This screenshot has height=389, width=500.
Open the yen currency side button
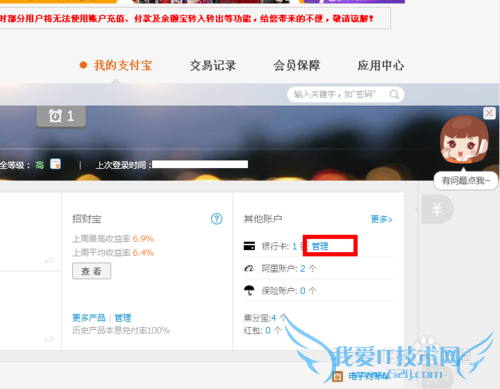click(437, 209)
